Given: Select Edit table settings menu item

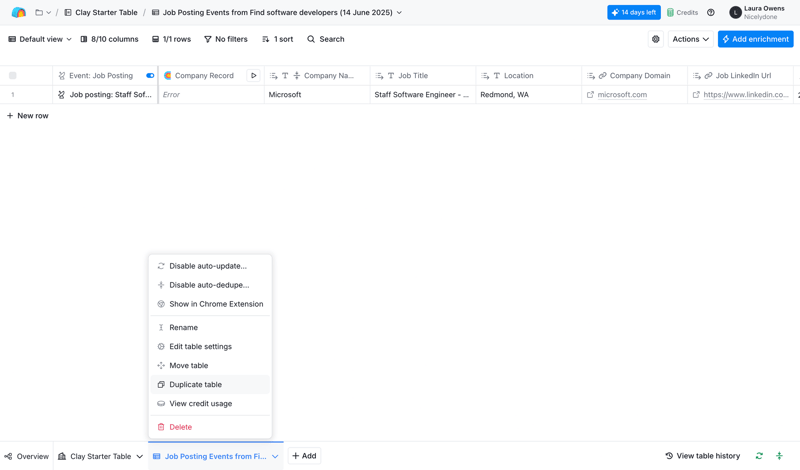Looking at the screenshot, I should pyautogui.click(x=210, y=346).
